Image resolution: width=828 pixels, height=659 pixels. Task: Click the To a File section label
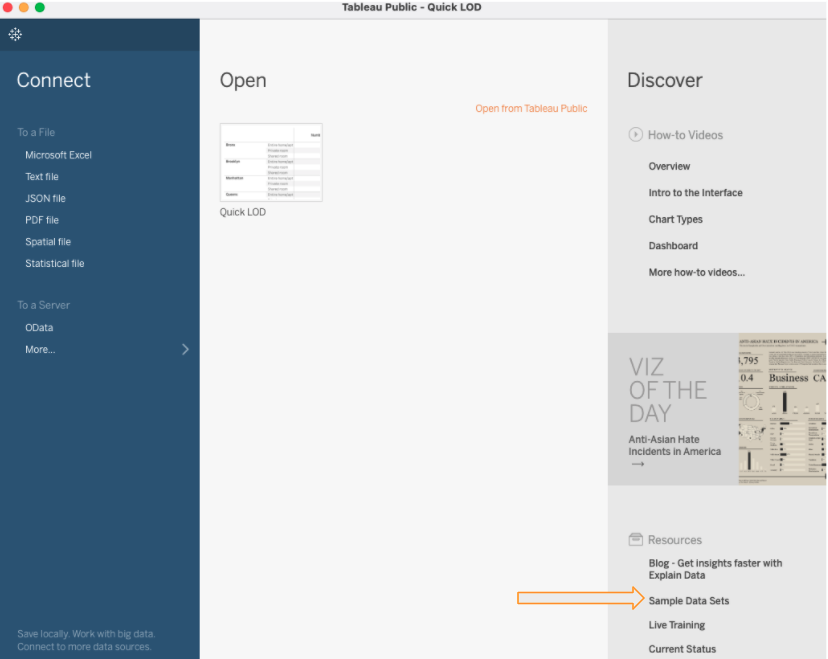click(36, 133)
